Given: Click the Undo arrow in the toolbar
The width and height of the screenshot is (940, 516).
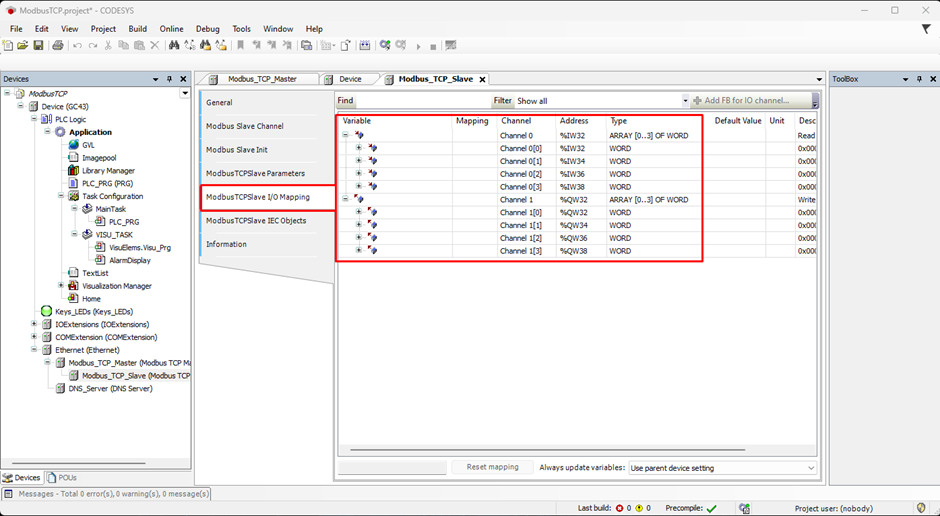Looking at the screenshot, I should 77,46.
